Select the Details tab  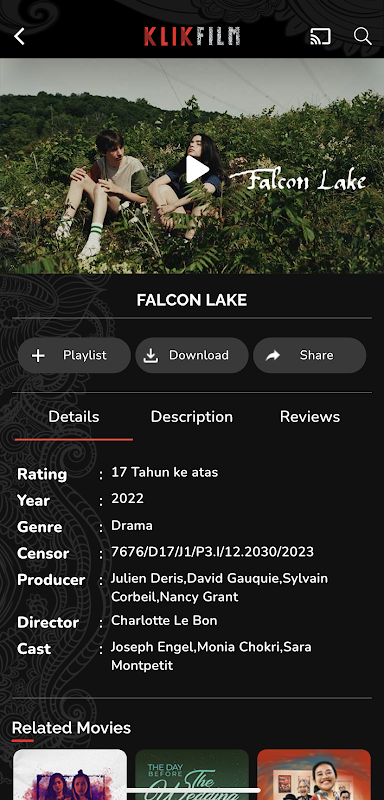74,417
